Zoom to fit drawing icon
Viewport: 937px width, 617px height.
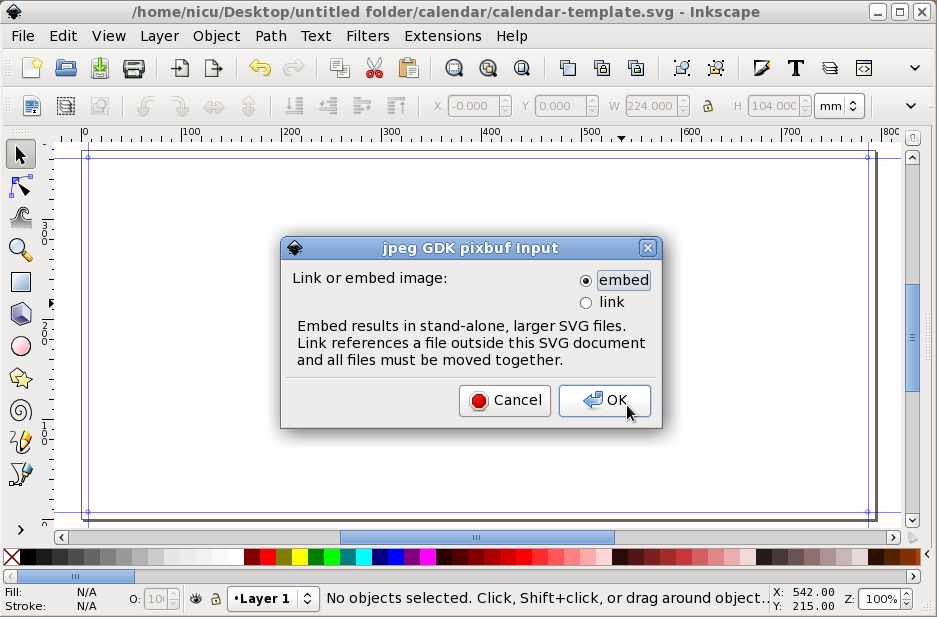[488, 68]
